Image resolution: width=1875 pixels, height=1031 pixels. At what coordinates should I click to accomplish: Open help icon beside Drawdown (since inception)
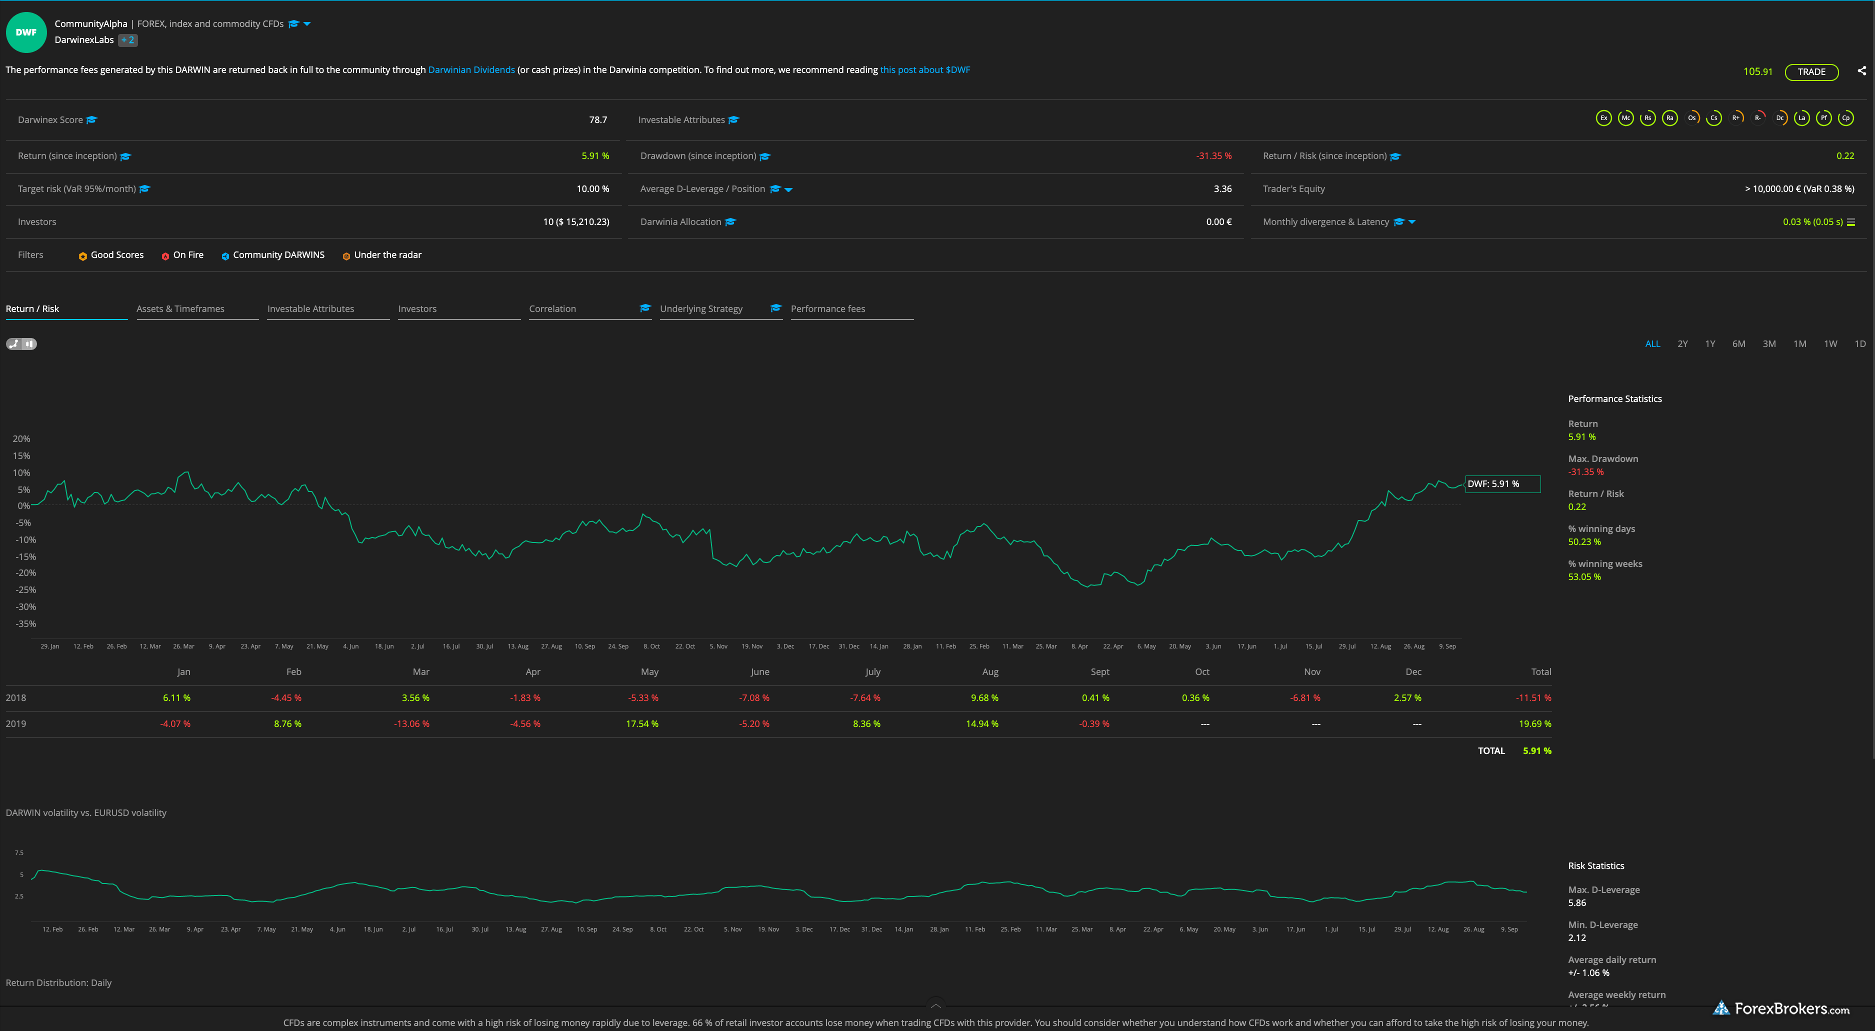(765, 156)
